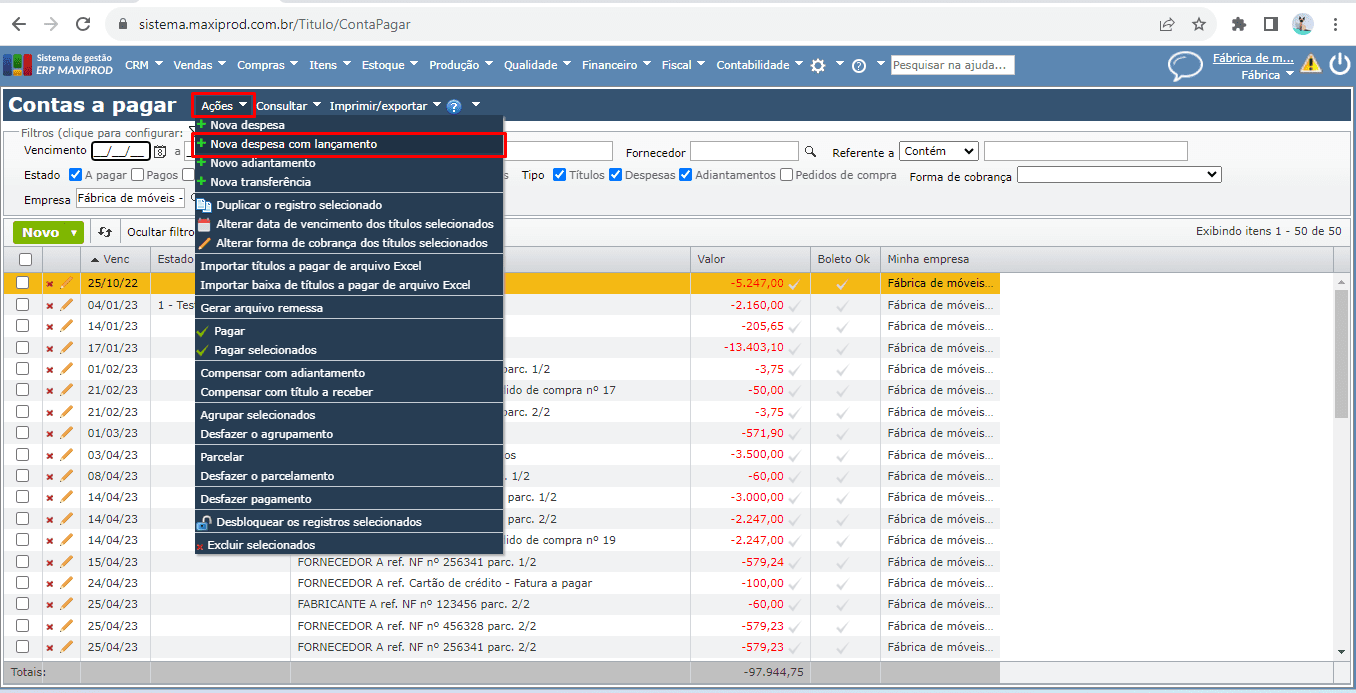Uncheck the Despesas type checkbox
The image size is (1356, 693).
616,175
